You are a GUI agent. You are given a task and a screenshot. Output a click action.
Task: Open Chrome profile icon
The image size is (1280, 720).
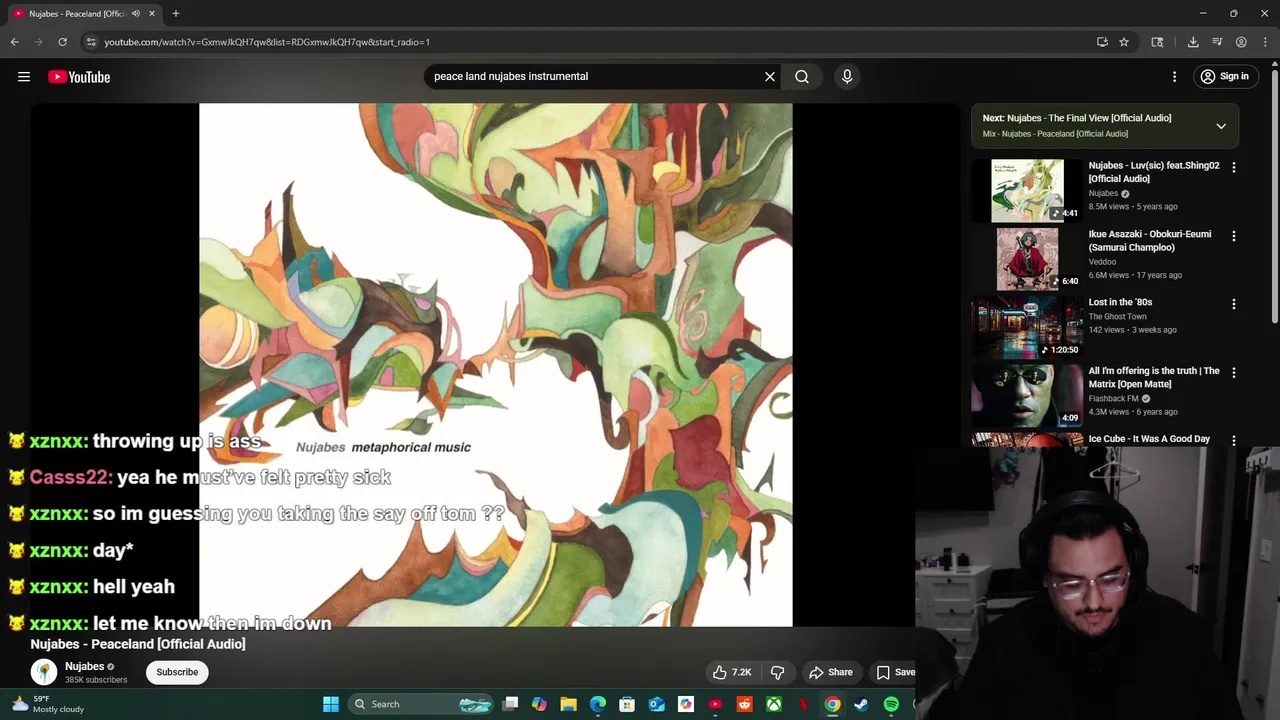1241,42
